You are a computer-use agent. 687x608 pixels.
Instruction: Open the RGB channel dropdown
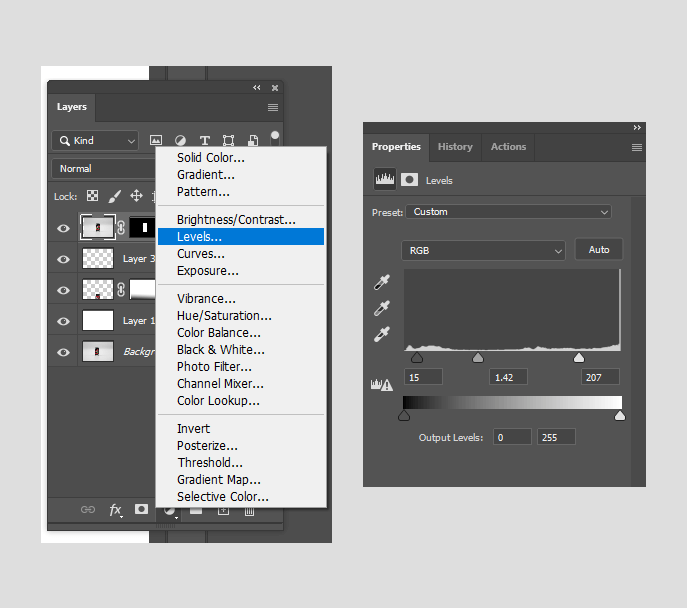483,251
